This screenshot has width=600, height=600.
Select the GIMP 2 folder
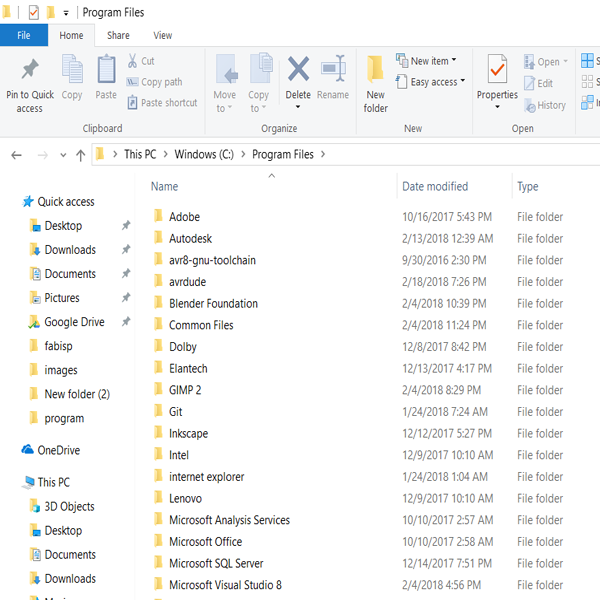[185, 390]
